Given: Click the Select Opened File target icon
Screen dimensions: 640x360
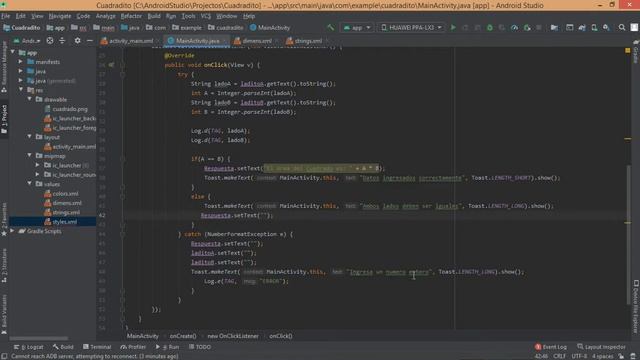Looking at the screenshot, I should (50, 41).
